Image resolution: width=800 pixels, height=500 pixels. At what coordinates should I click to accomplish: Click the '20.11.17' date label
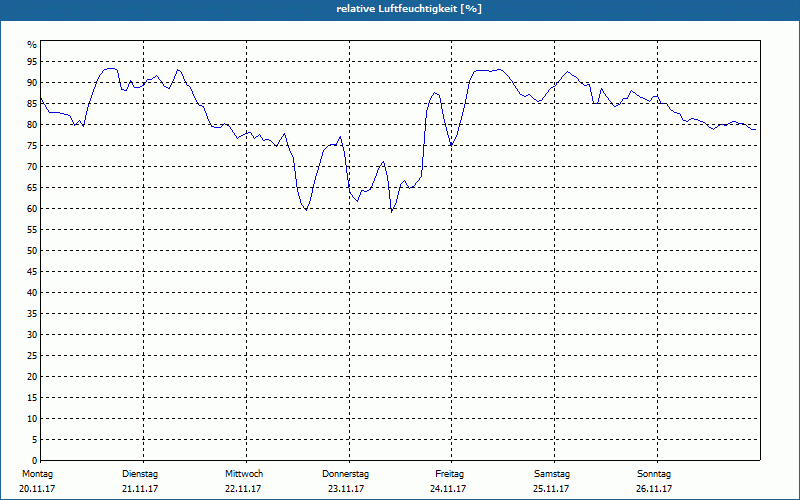coord(37,489)
